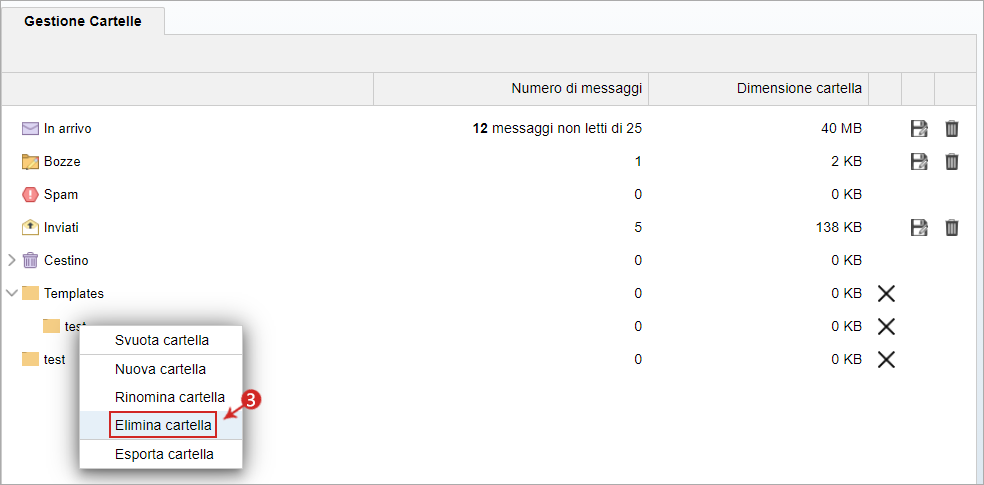Collapse the Templates folder tree
The height and width of the screenshot is (485, 984).
[x=11, y=292]
